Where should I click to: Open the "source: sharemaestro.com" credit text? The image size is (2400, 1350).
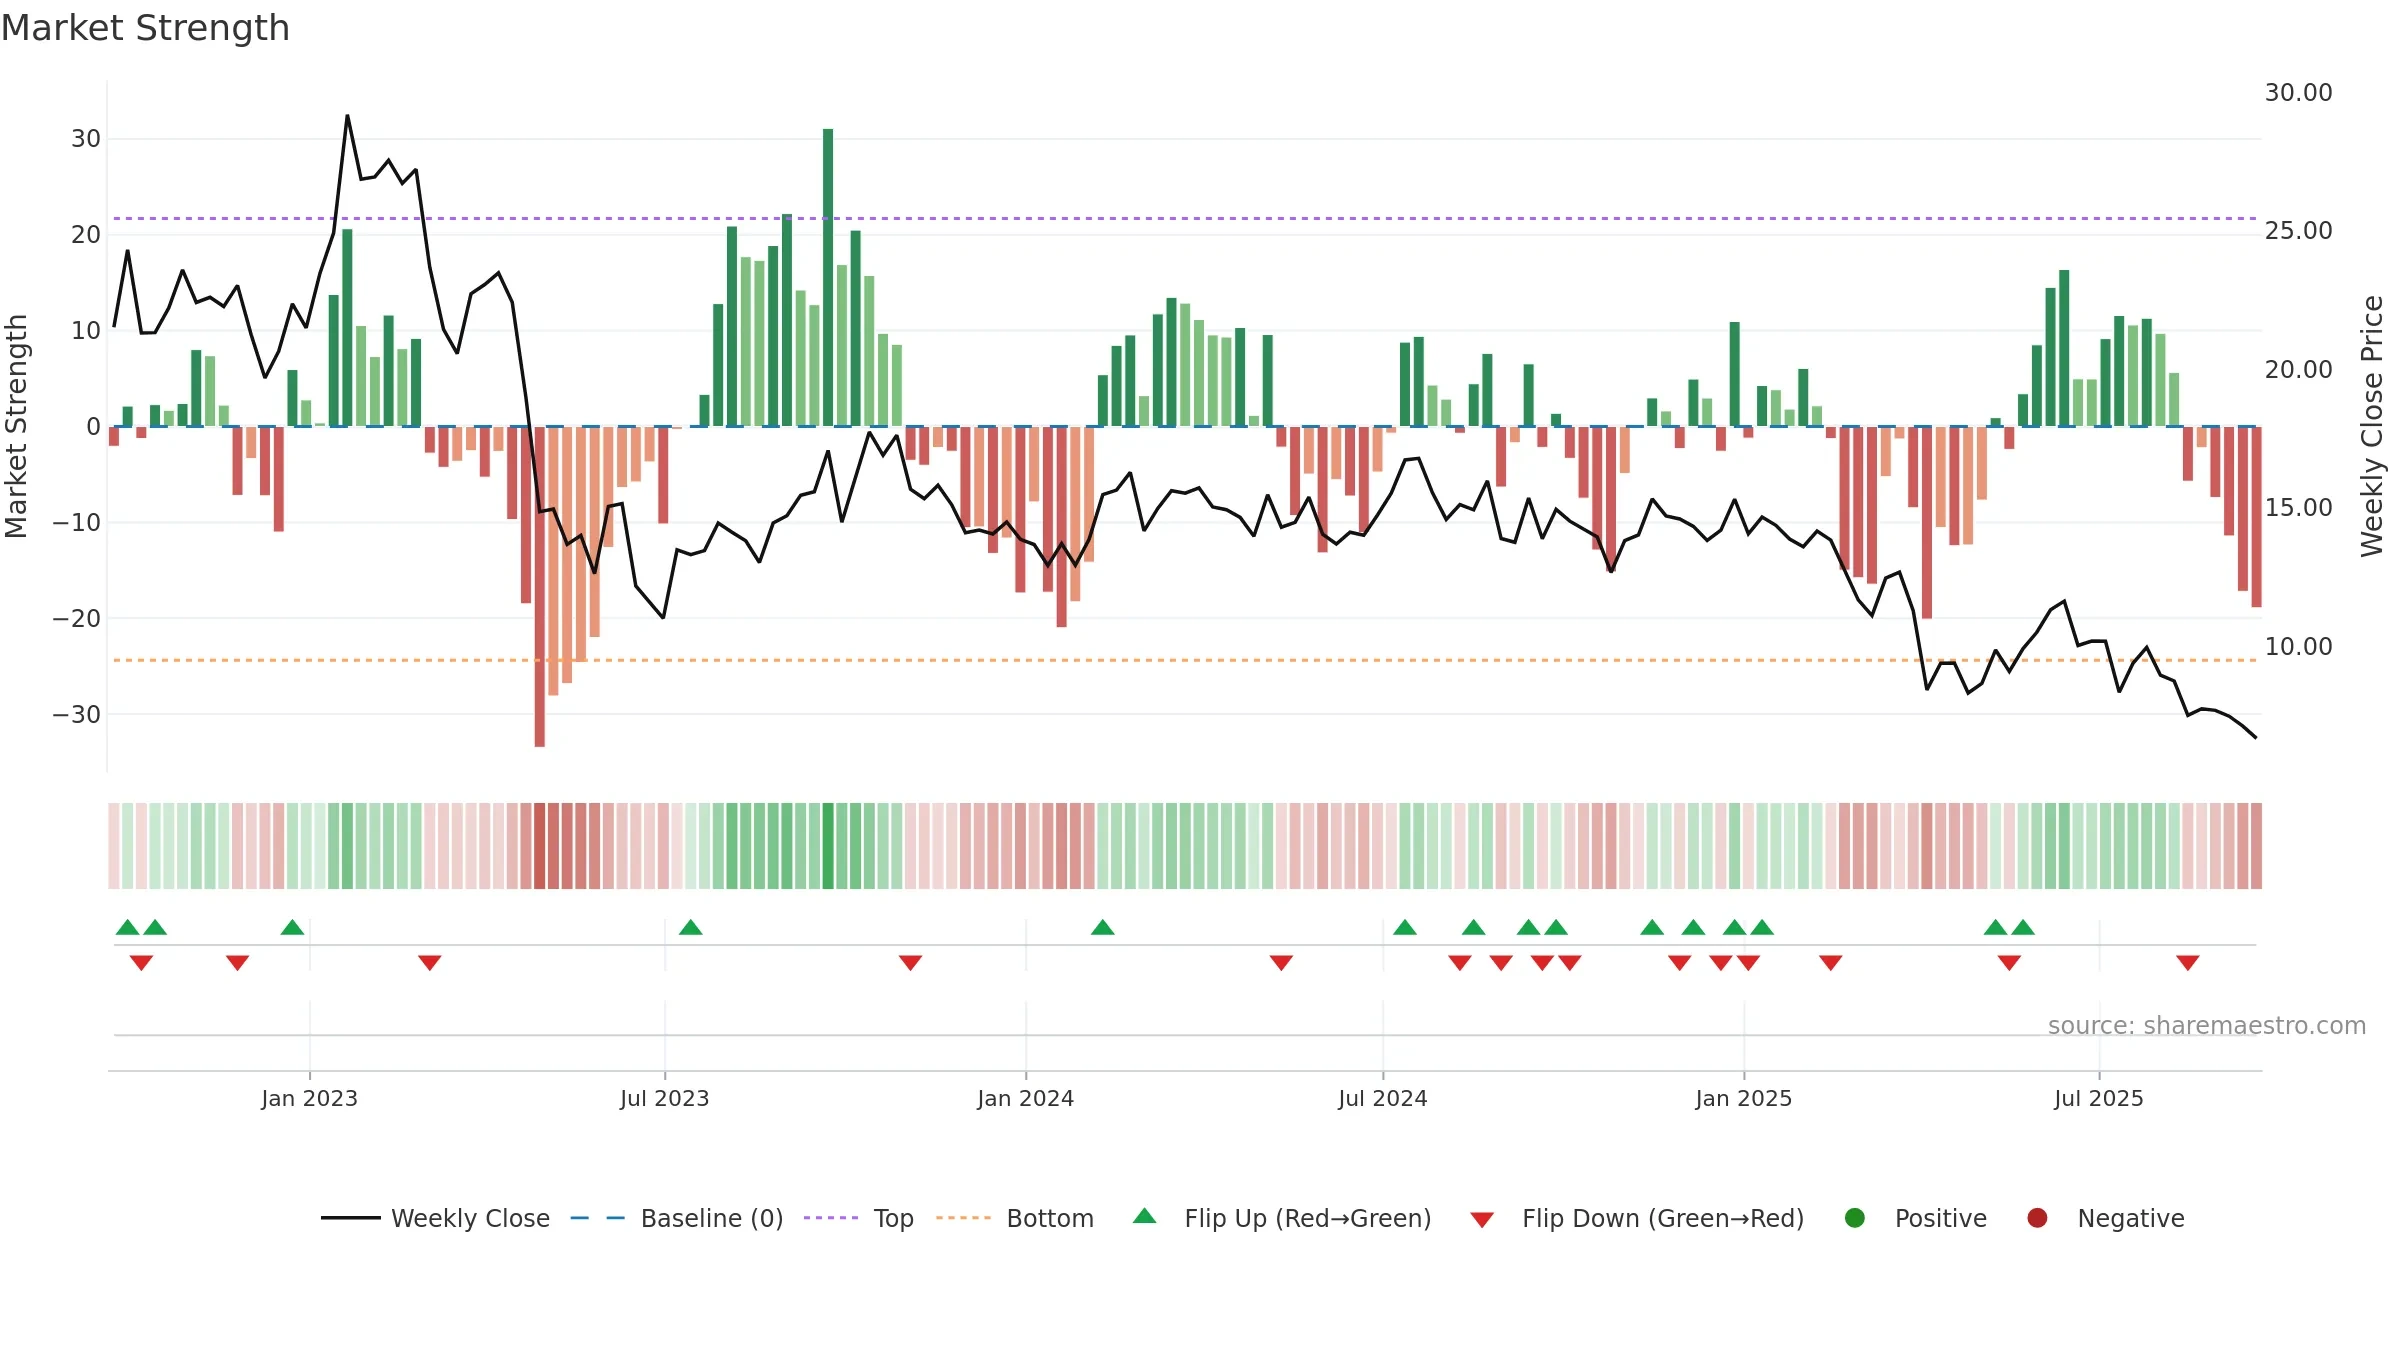pos(2207,1026)
